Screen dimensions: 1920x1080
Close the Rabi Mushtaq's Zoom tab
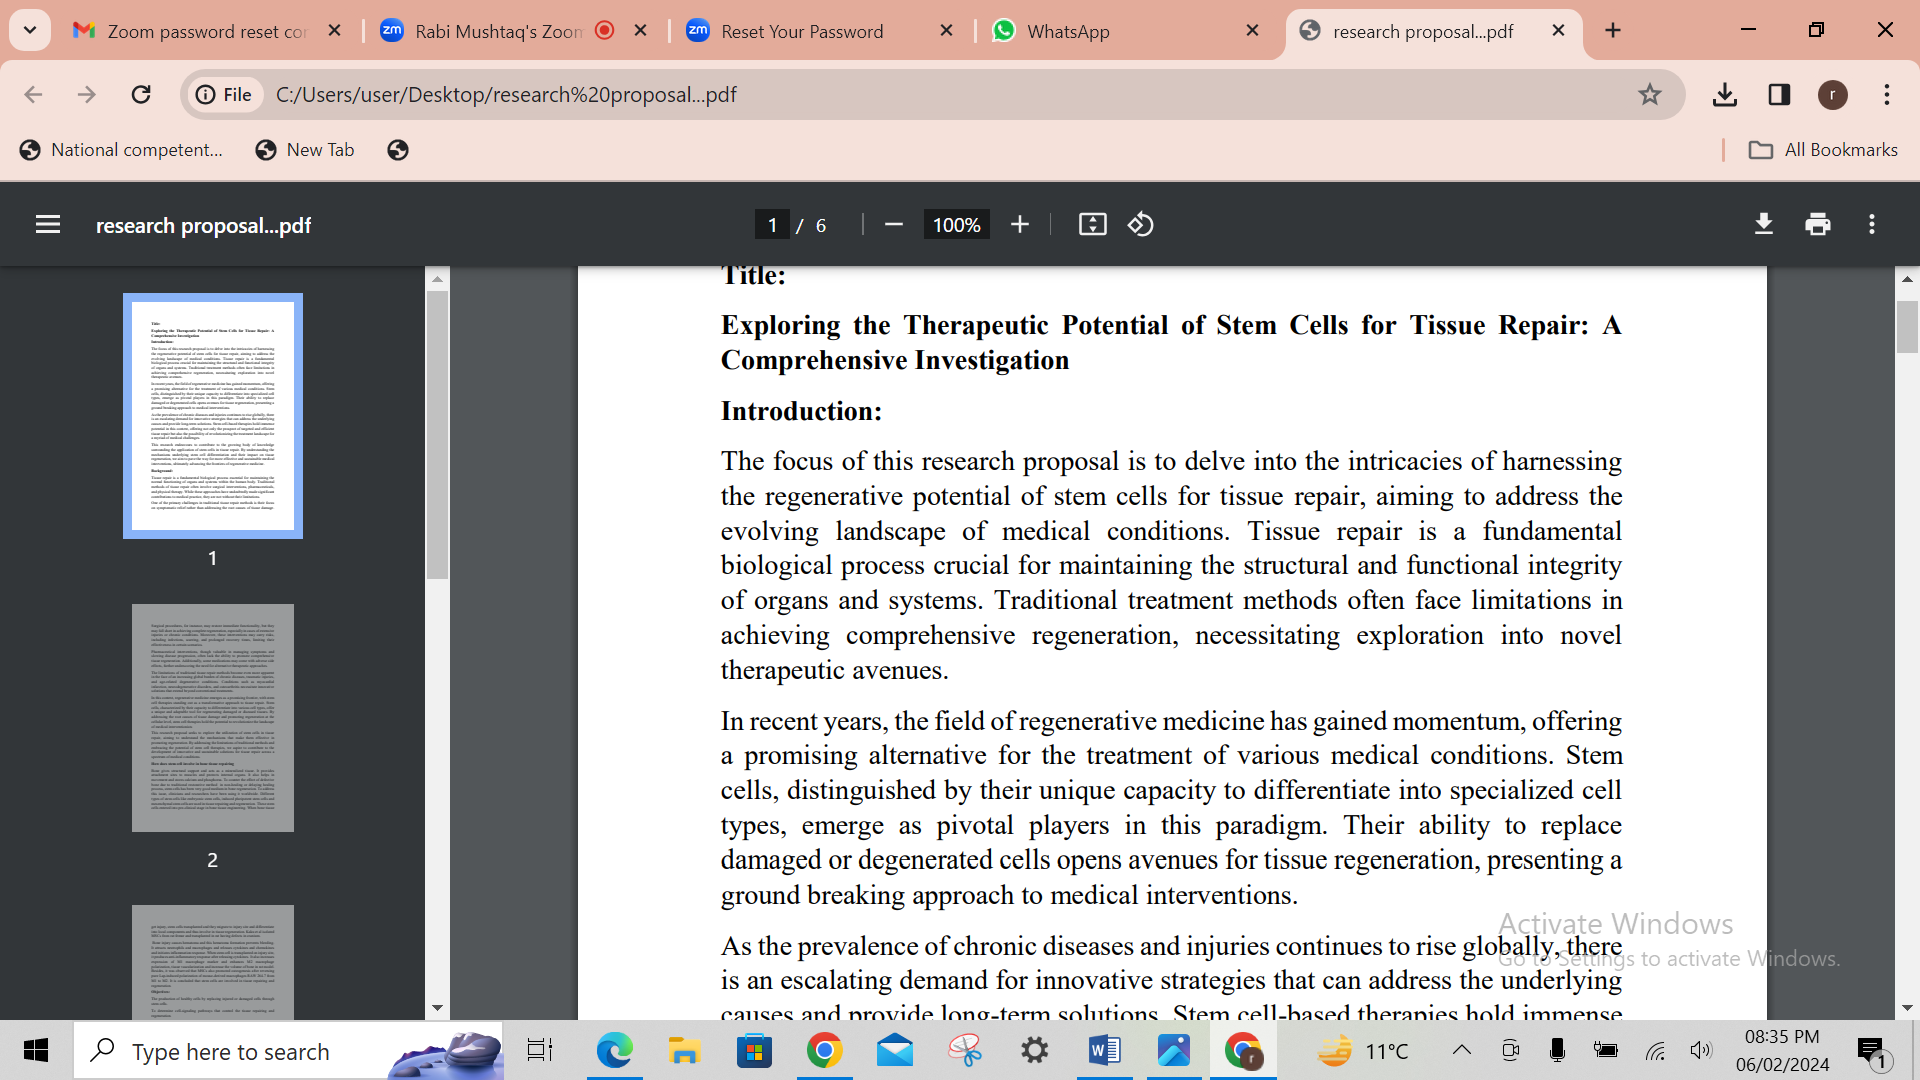coord(641,31)
